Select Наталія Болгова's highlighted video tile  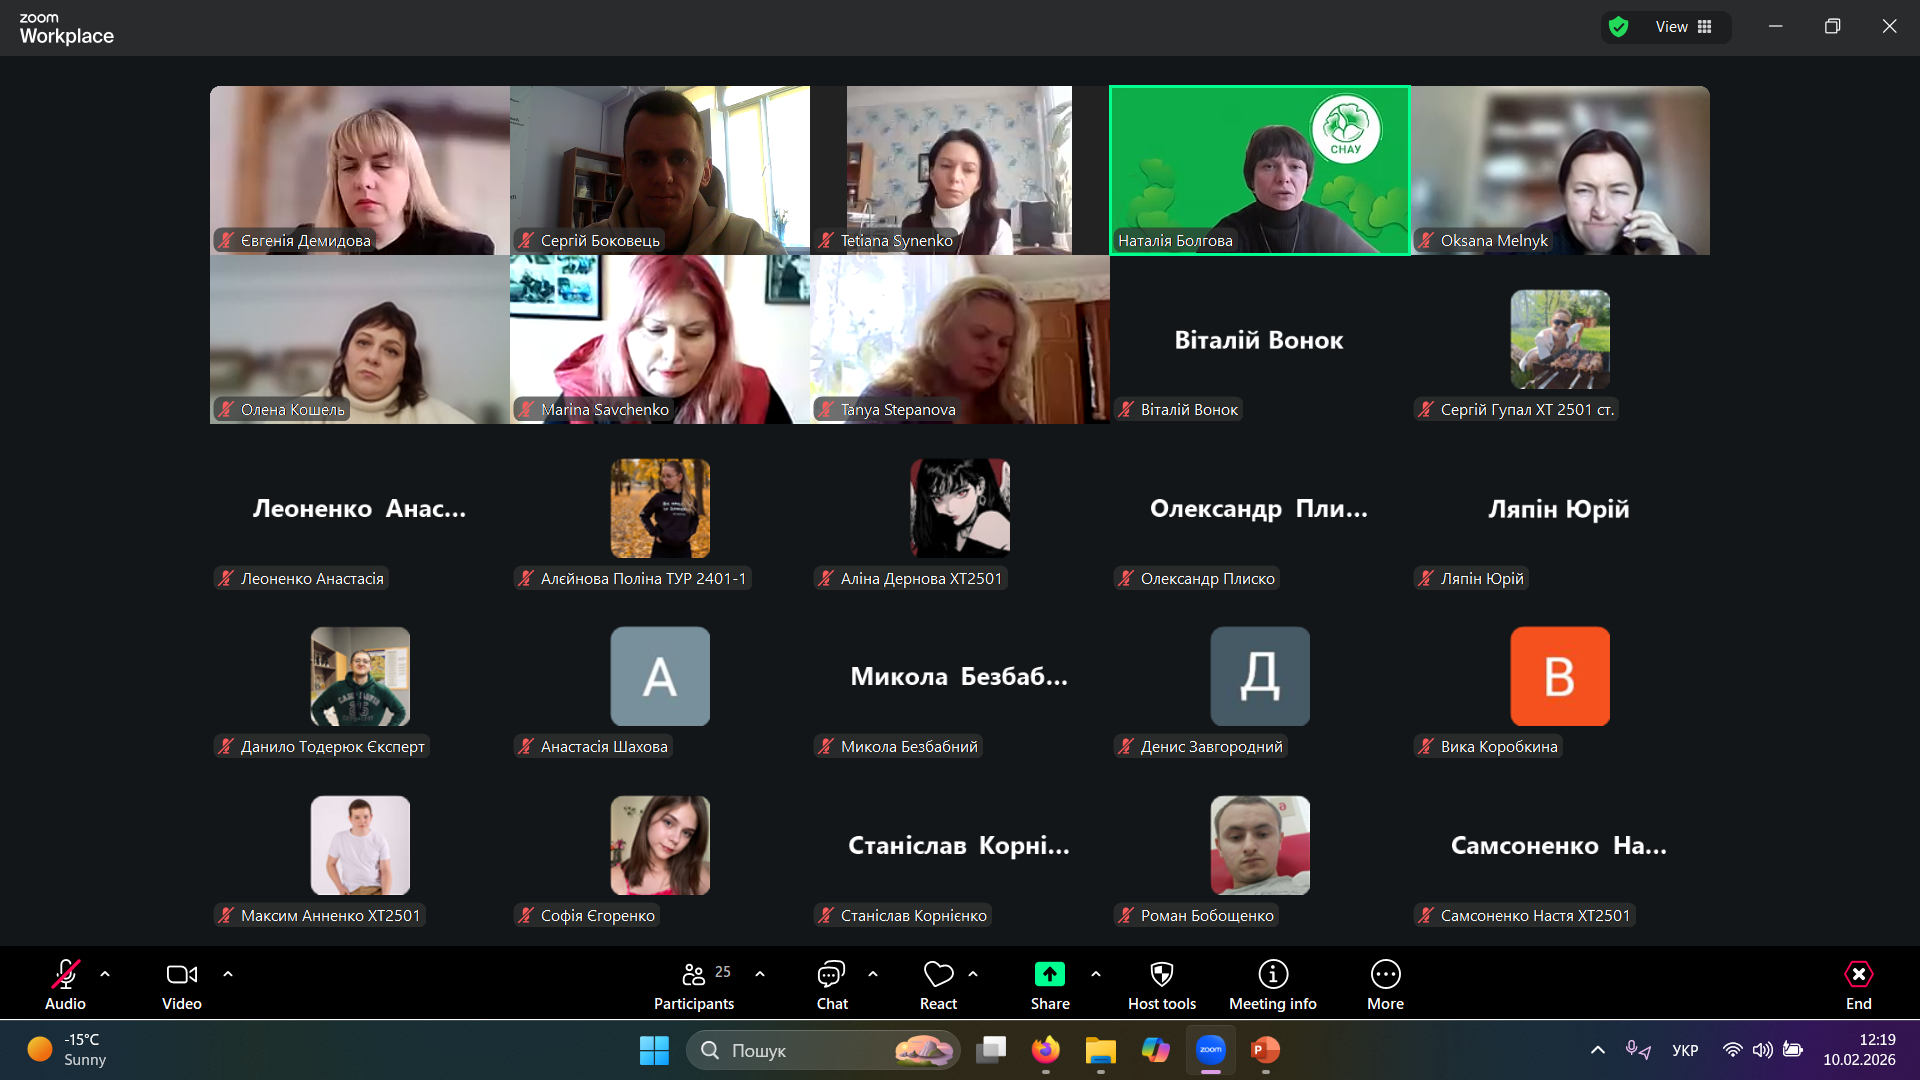click(x=1259, y=170)
